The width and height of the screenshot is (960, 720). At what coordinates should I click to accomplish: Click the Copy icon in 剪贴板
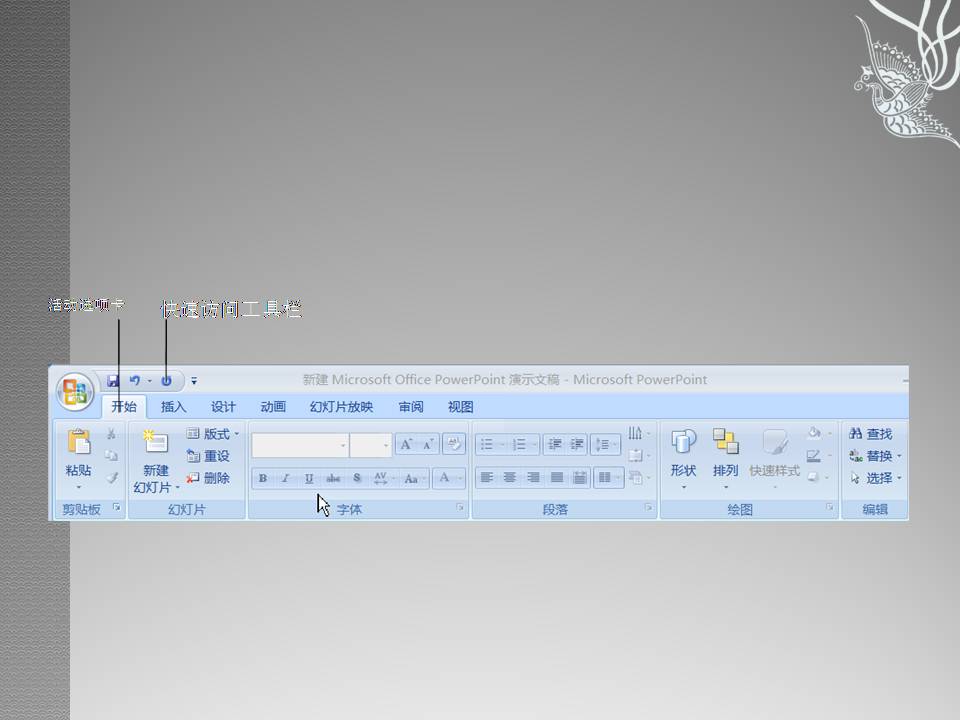[111, 456]
